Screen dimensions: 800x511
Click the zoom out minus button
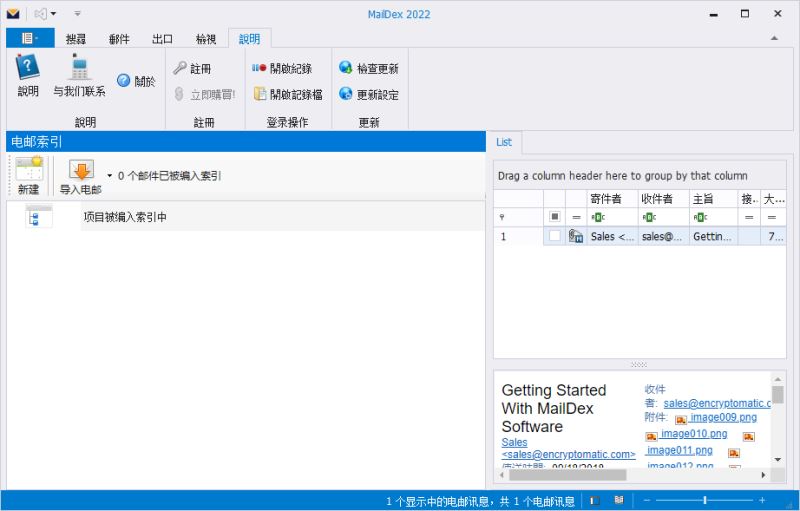click(x=646, y=501)
